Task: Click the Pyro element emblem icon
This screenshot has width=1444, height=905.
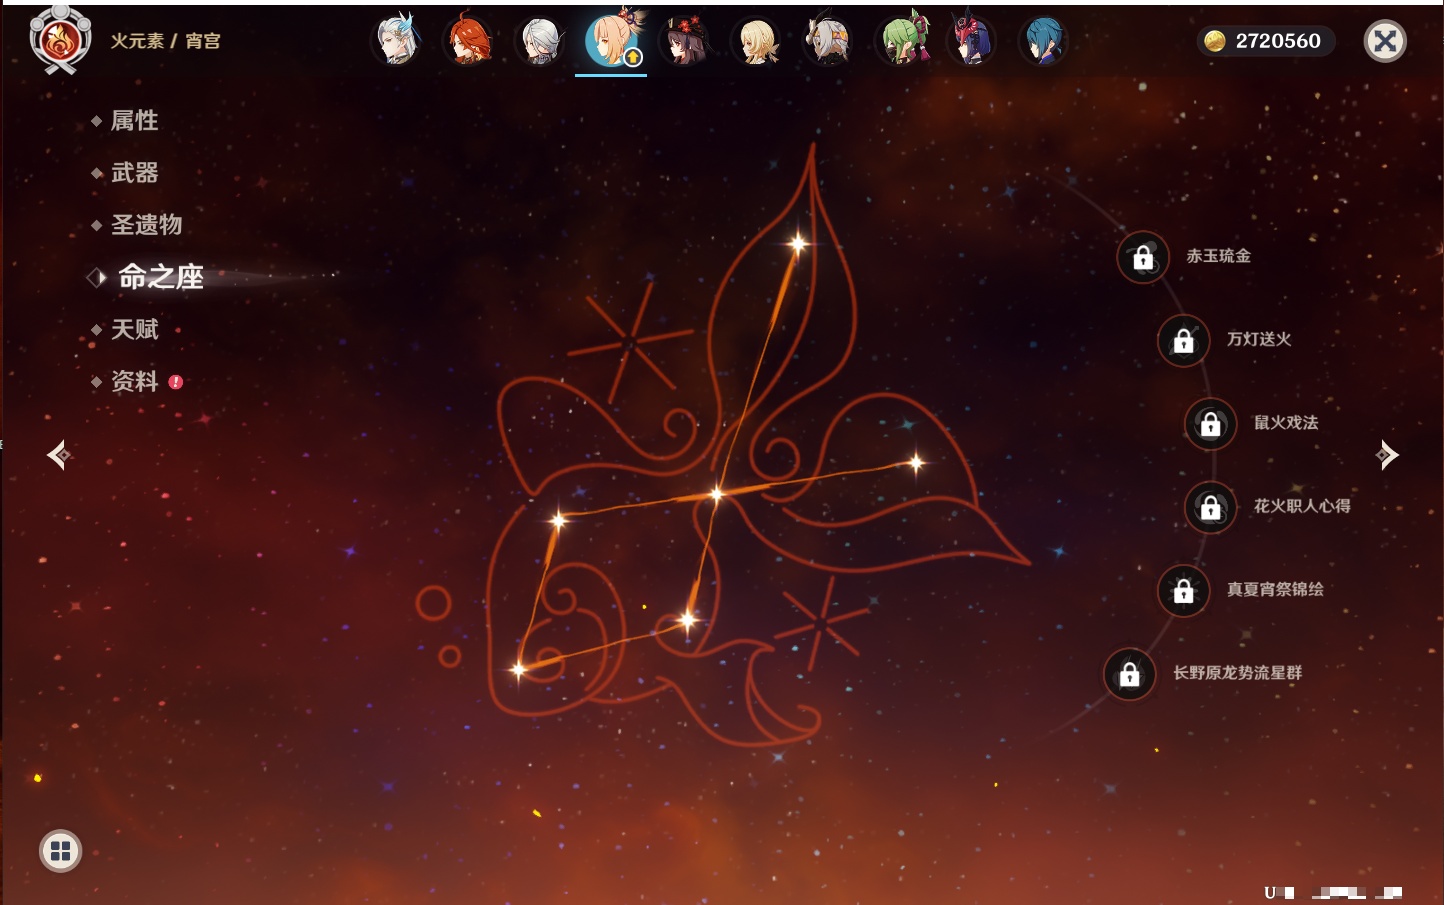Action: [60, 41]
